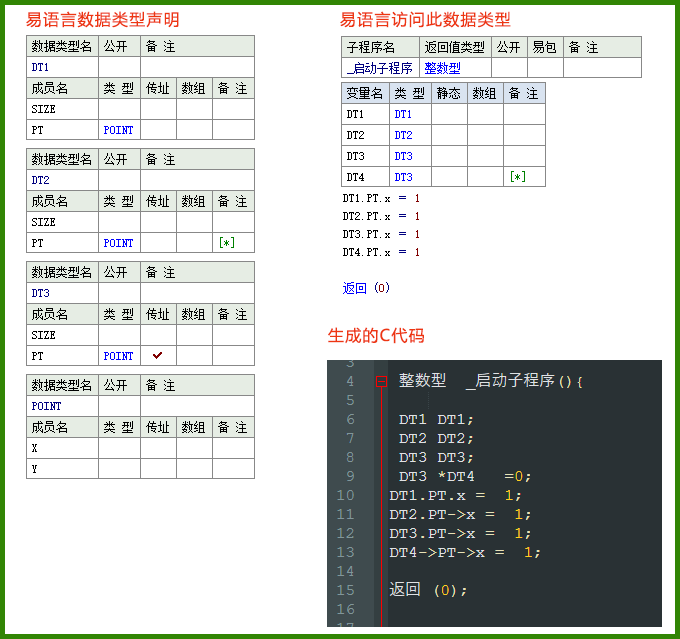The height and width of the screenshot is (639, 680).
Task: Select variable name DT2 in the variable table
Action: pyautogui.click(x=355, y=135)
